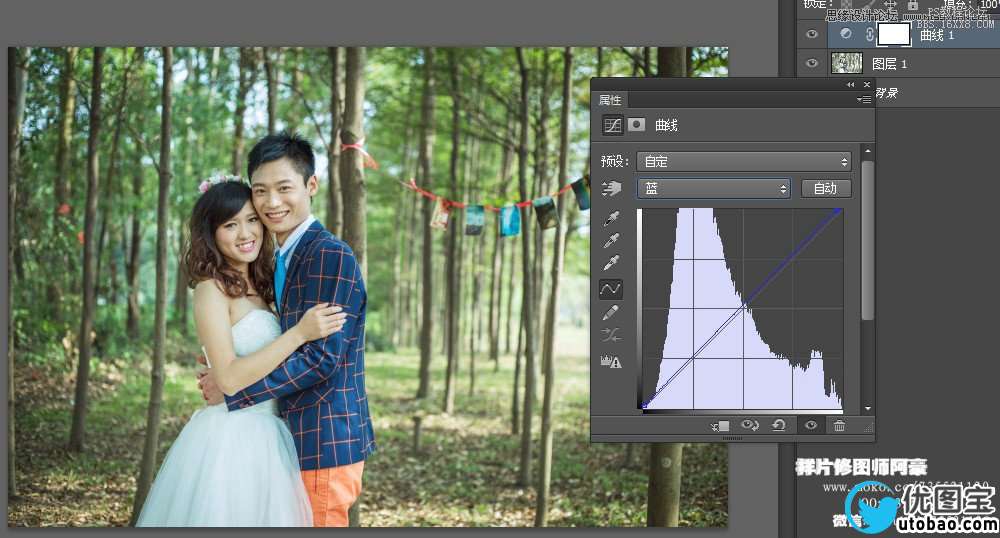The height and width of the screenshot is (538, 1000).
Task: Open the 预设 preset dropdown
Action: (744, 161)
